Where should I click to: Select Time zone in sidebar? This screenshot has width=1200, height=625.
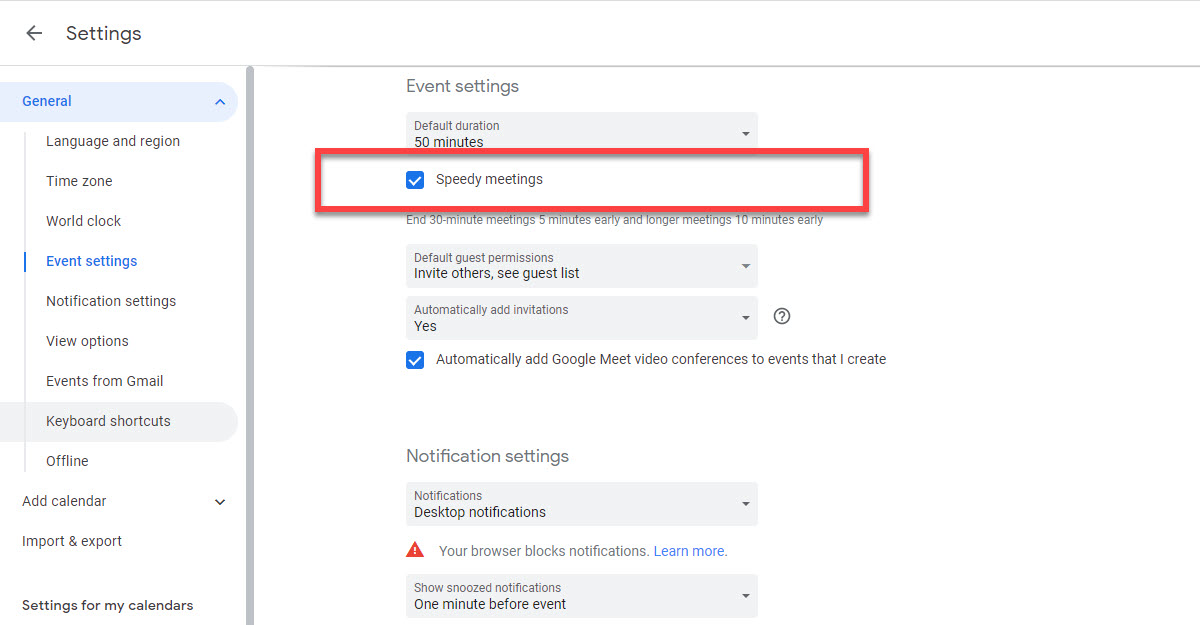(x=79, y=181)
